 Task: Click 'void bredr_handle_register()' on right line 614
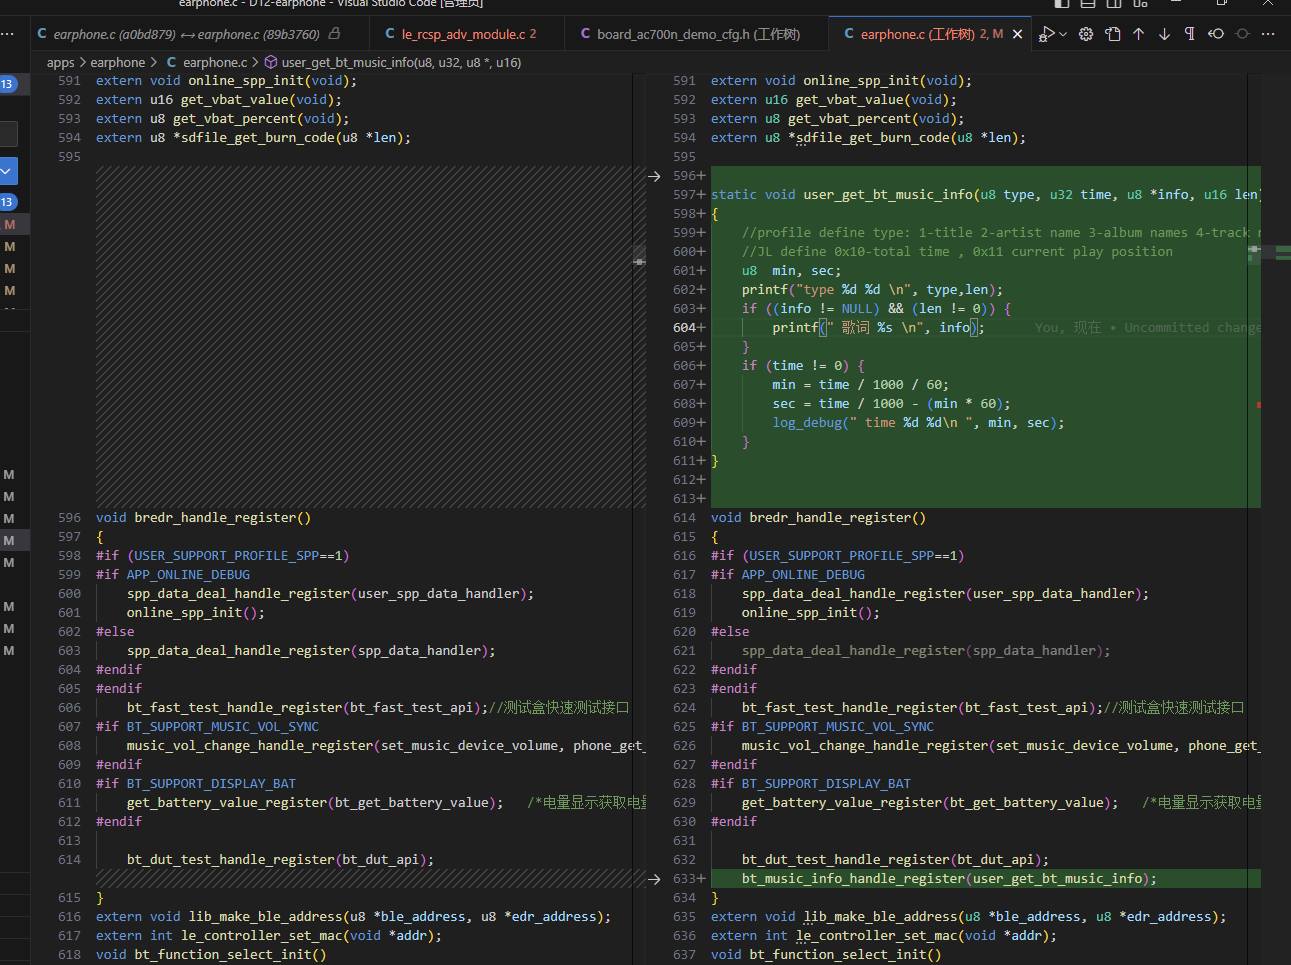818,518
